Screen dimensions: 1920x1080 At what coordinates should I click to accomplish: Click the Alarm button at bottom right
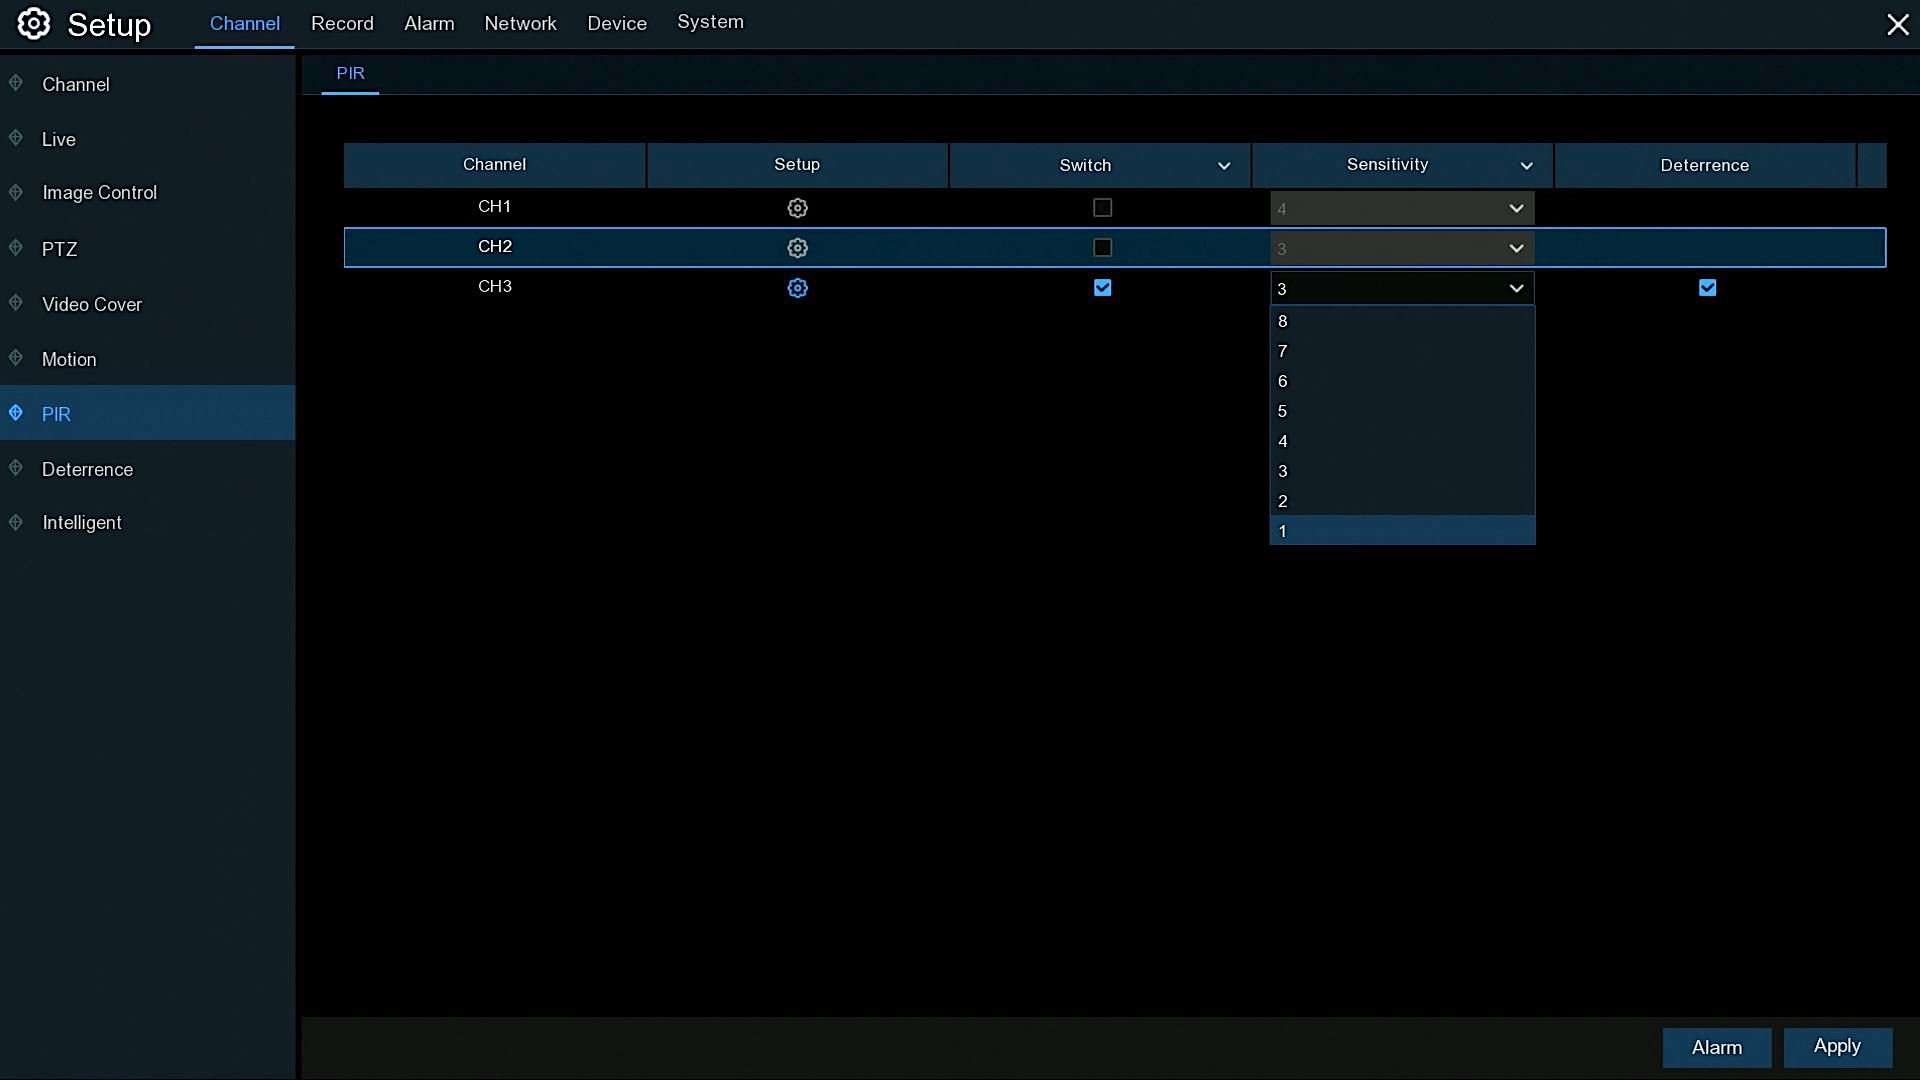[1716, 1047]
